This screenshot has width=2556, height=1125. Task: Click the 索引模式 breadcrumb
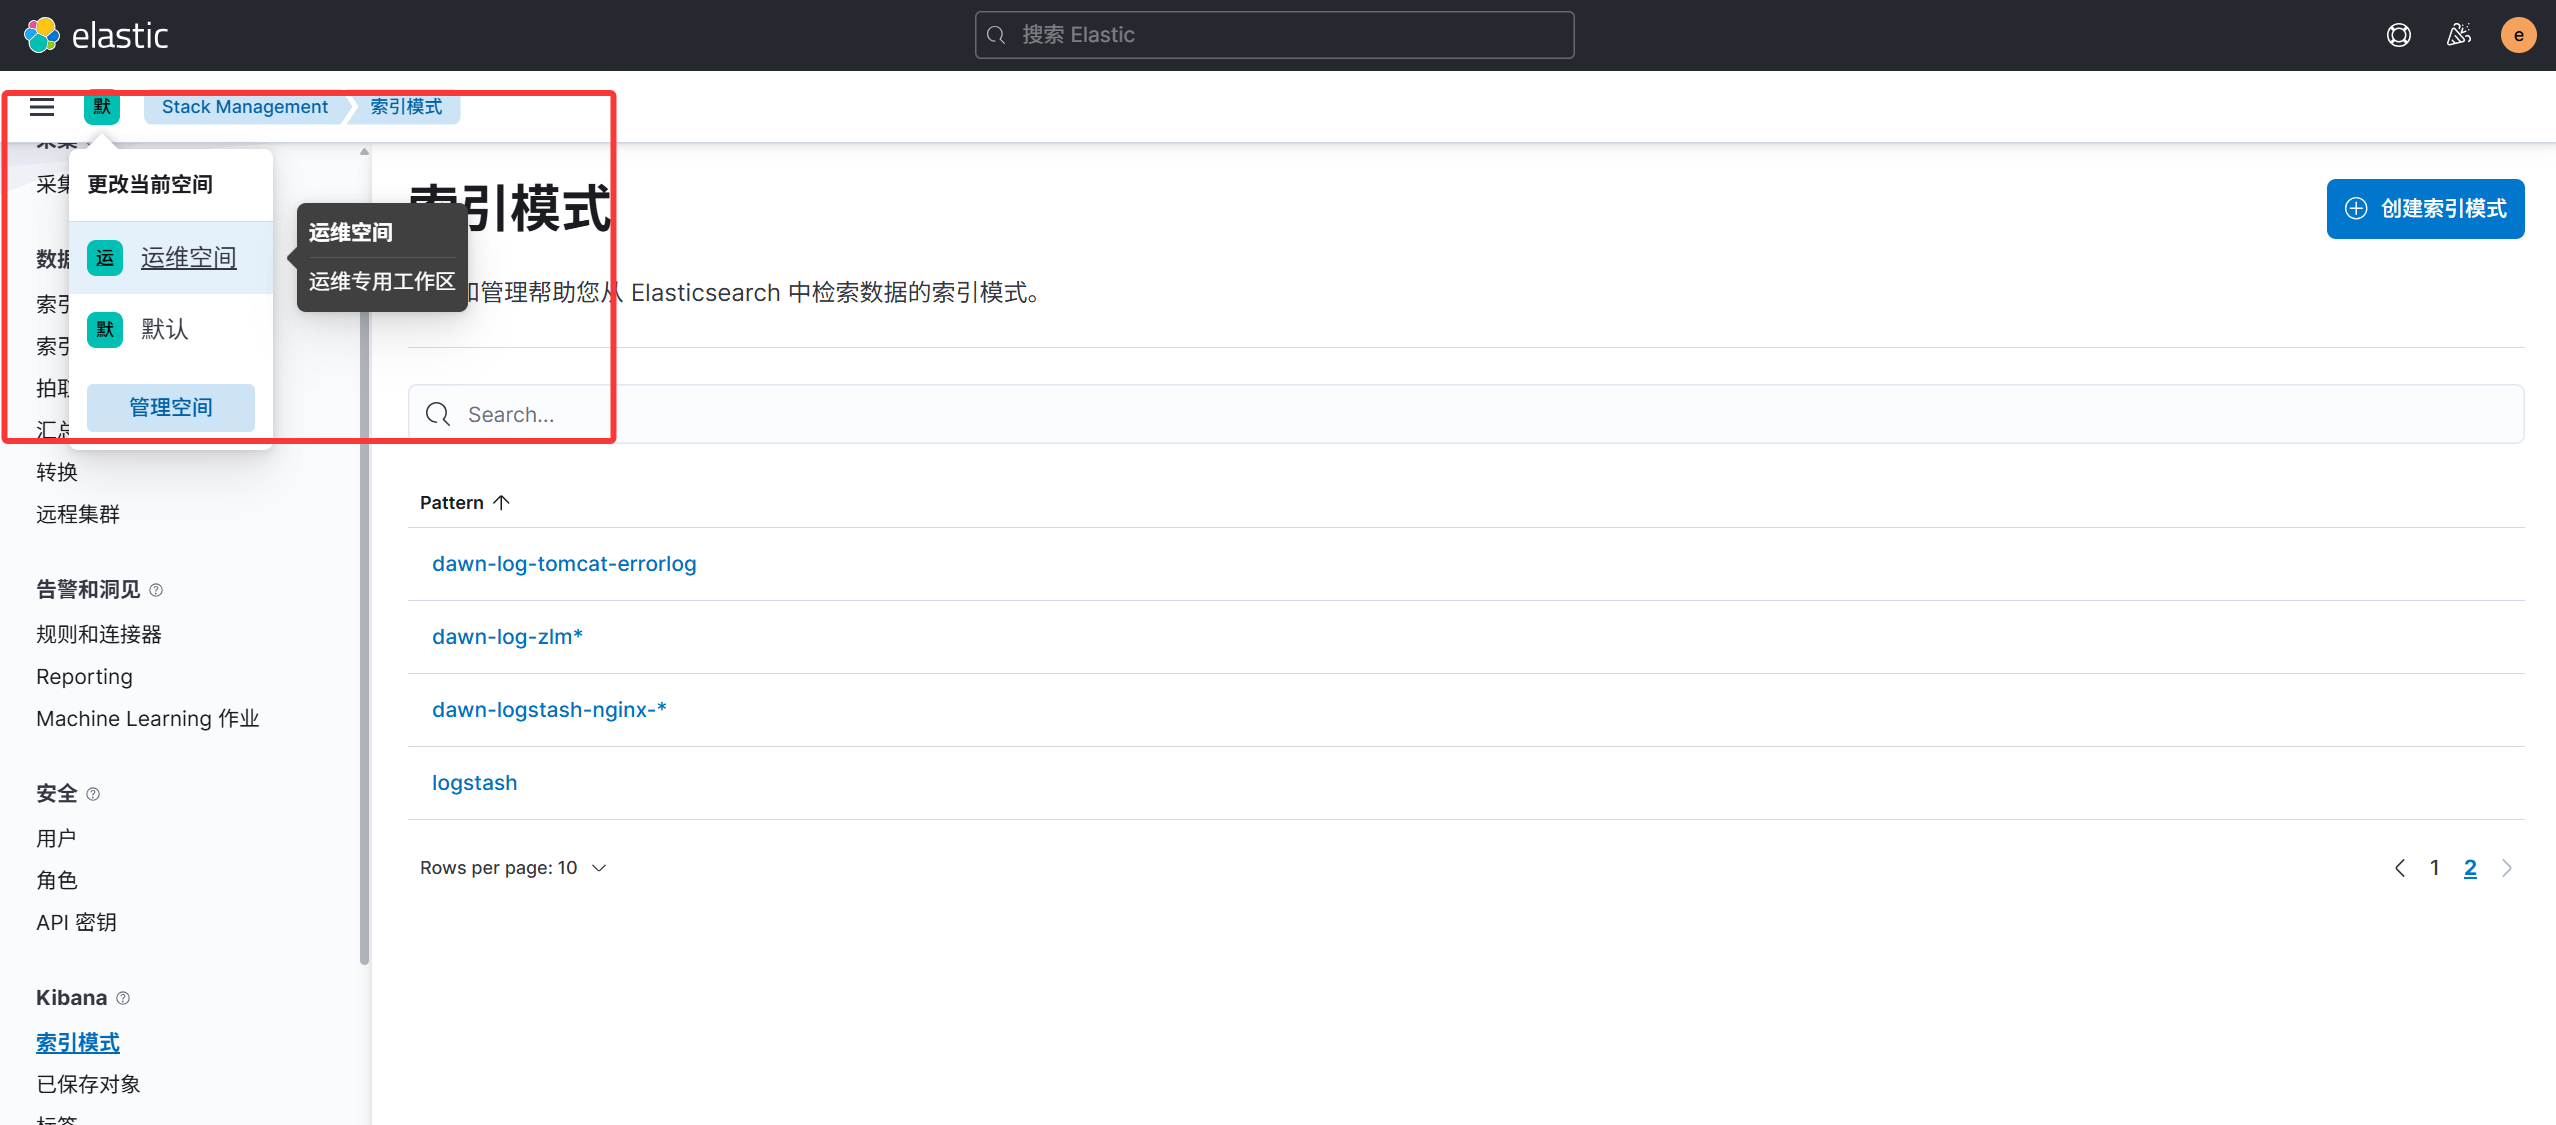[406, 107]
